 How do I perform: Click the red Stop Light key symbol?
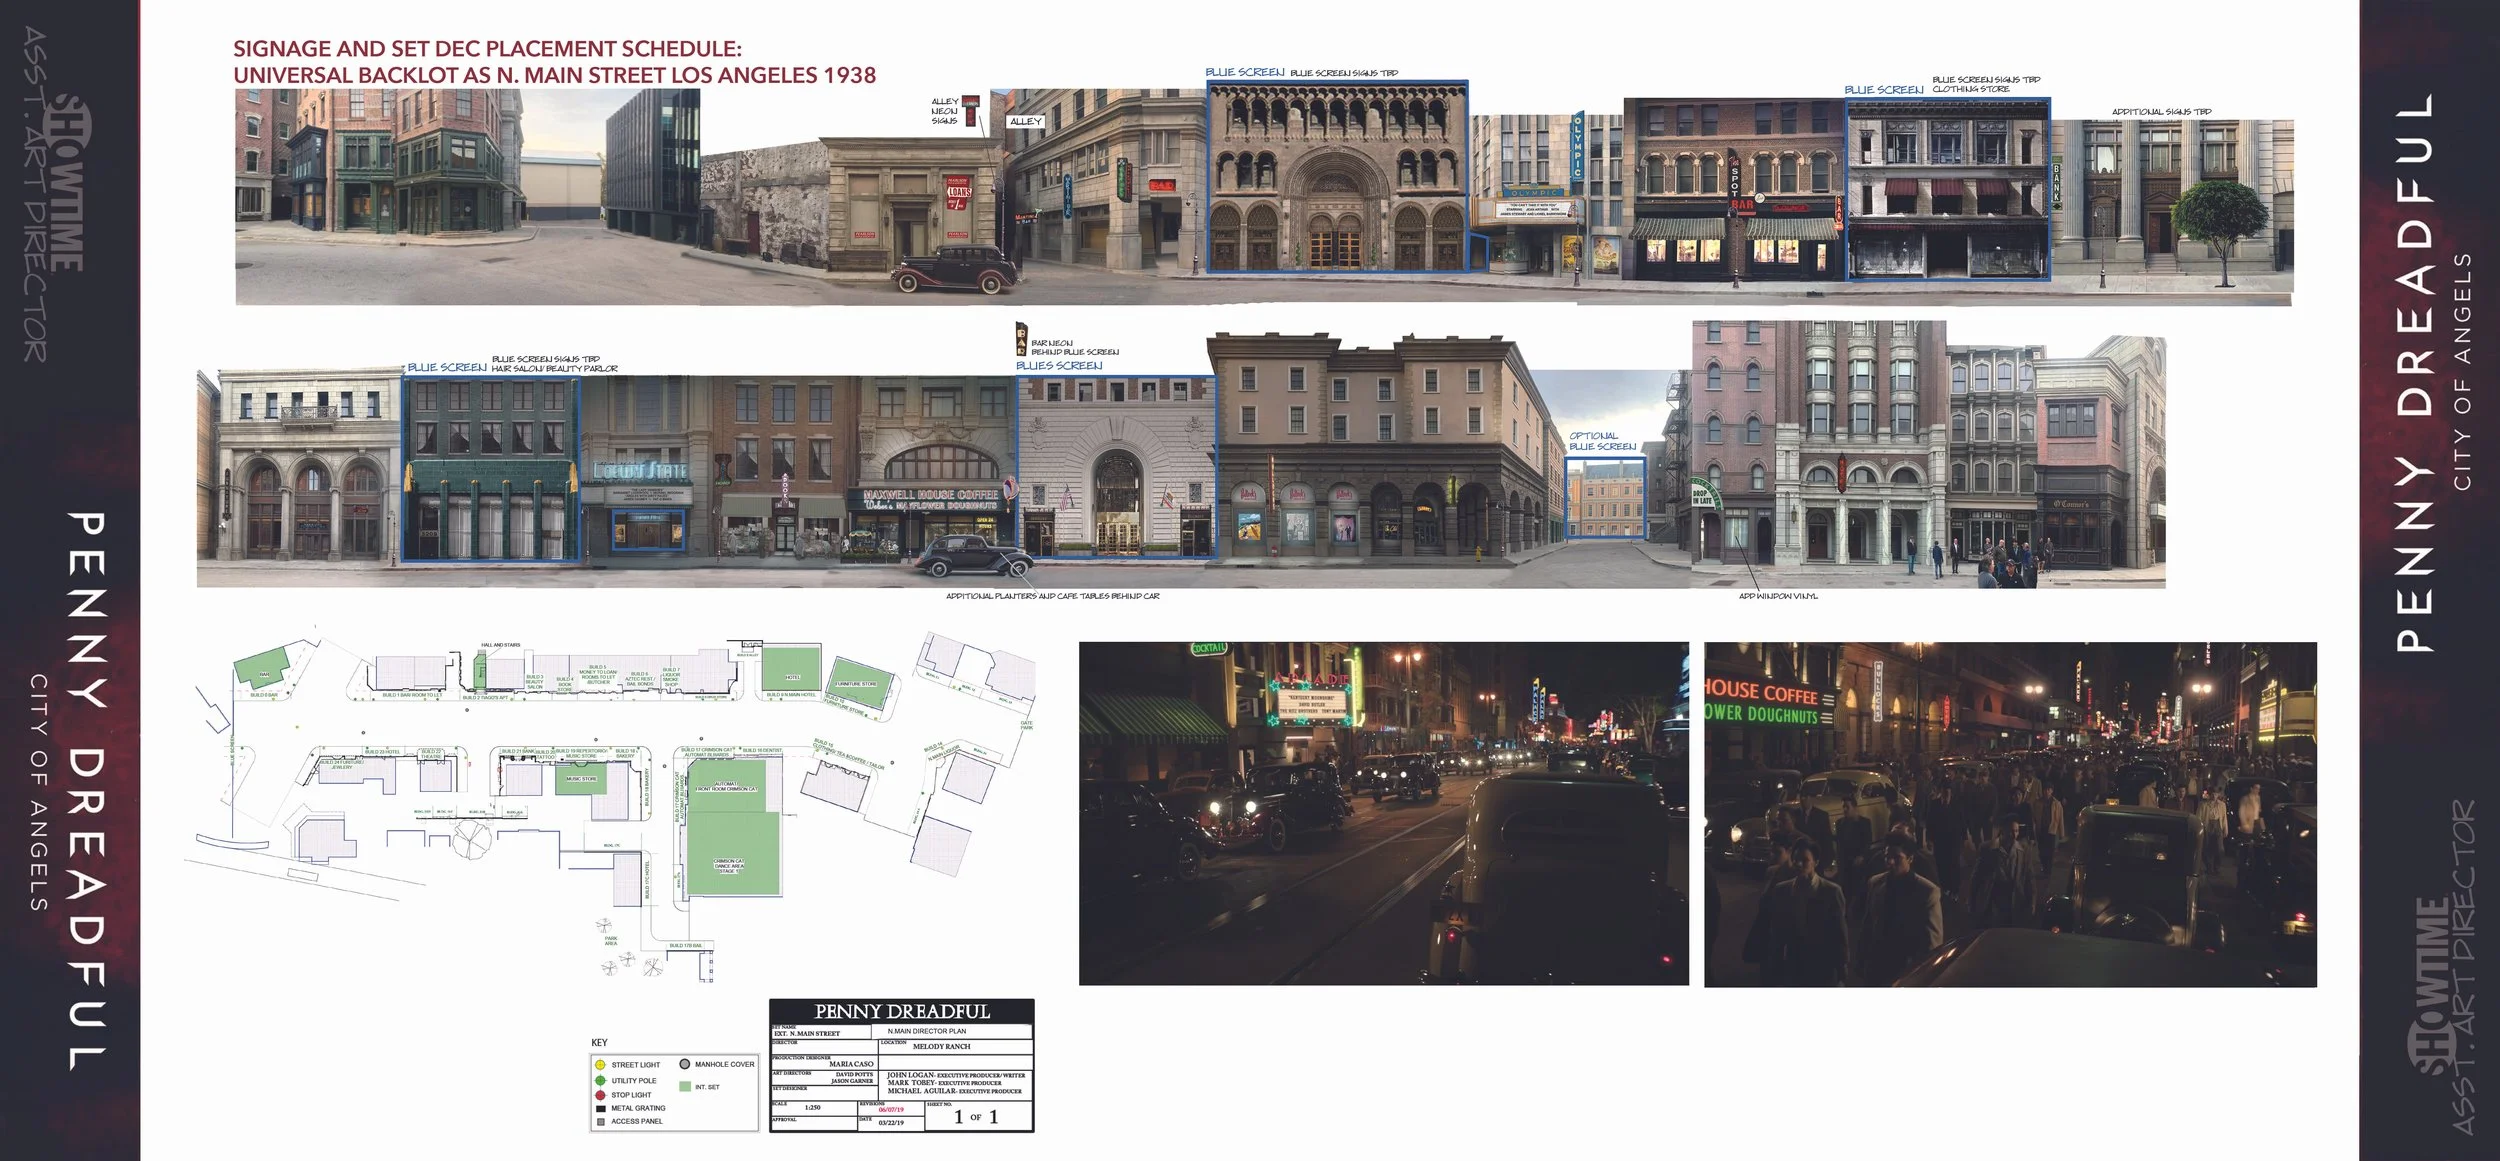pos(600,1095)
